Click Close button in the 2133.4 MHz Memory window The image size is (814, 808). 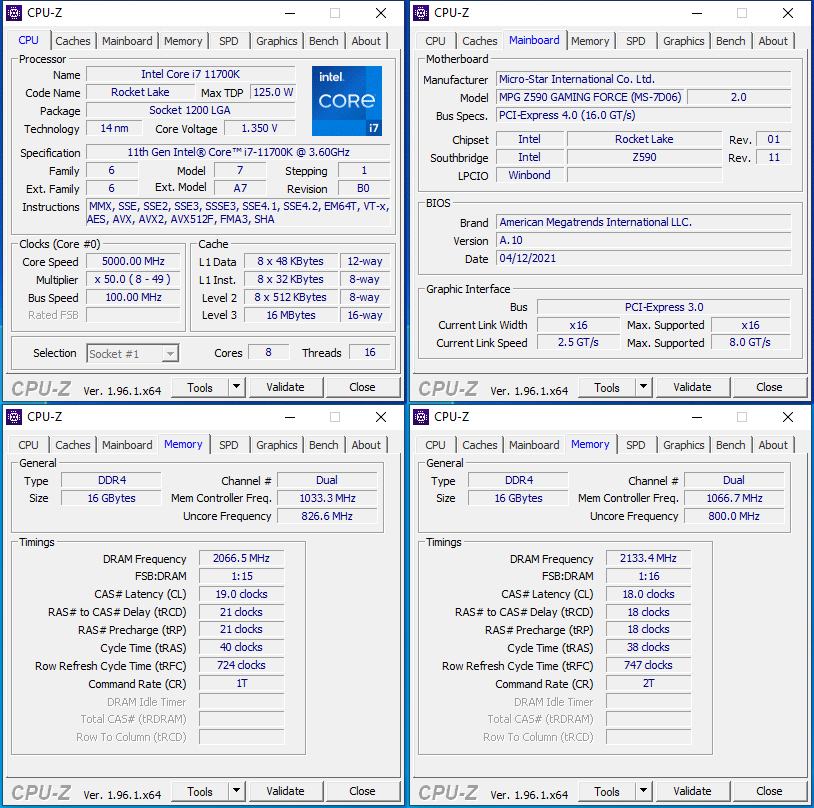point(769,791)
